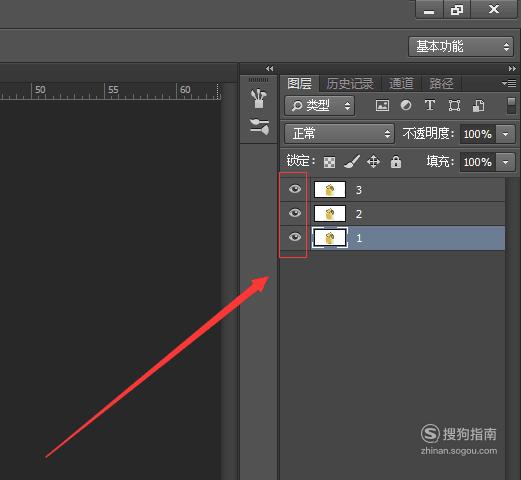
Task: Hide layer 2 with eye icon
Action: pyautogui.click(x=295, y=213)
